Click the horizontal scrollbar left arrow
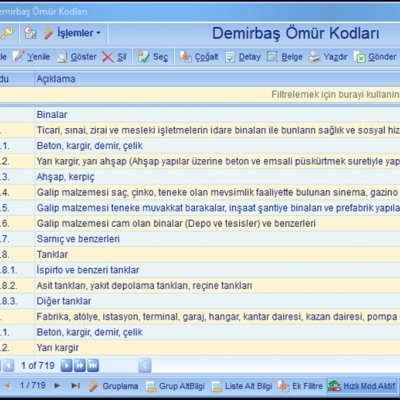This screenshot has width=400, height=400. pos(145,365)
